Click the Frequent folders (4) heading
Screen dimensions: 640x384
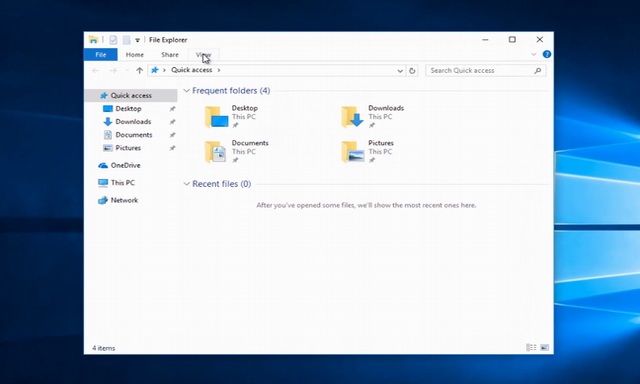point(231,91)
